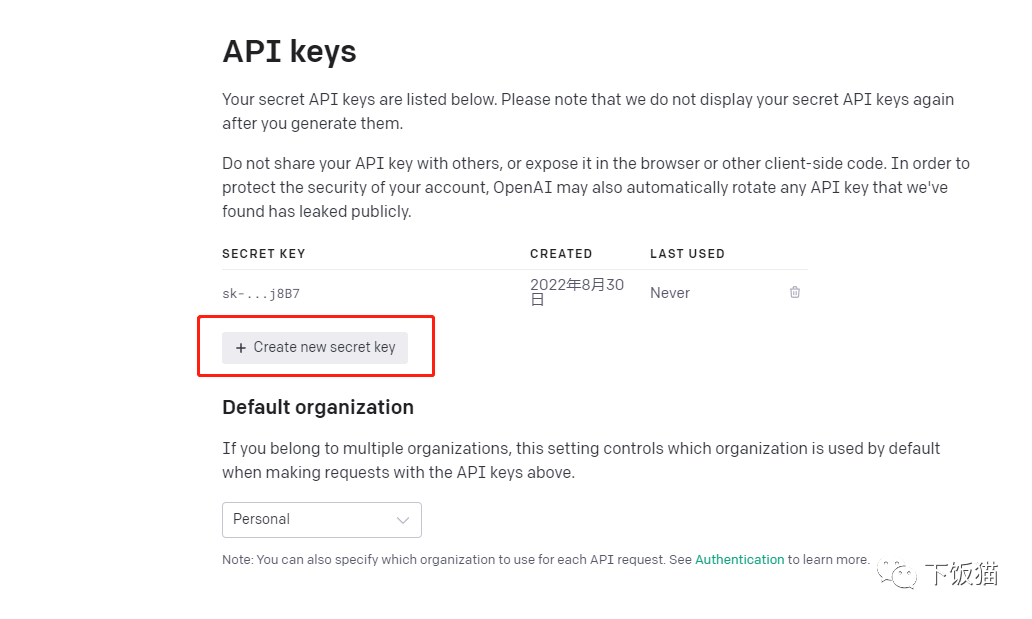Delete the sk-...j8B7 key via trash icon
This screenshot has height=619, width=1032.
pos(795,292)
